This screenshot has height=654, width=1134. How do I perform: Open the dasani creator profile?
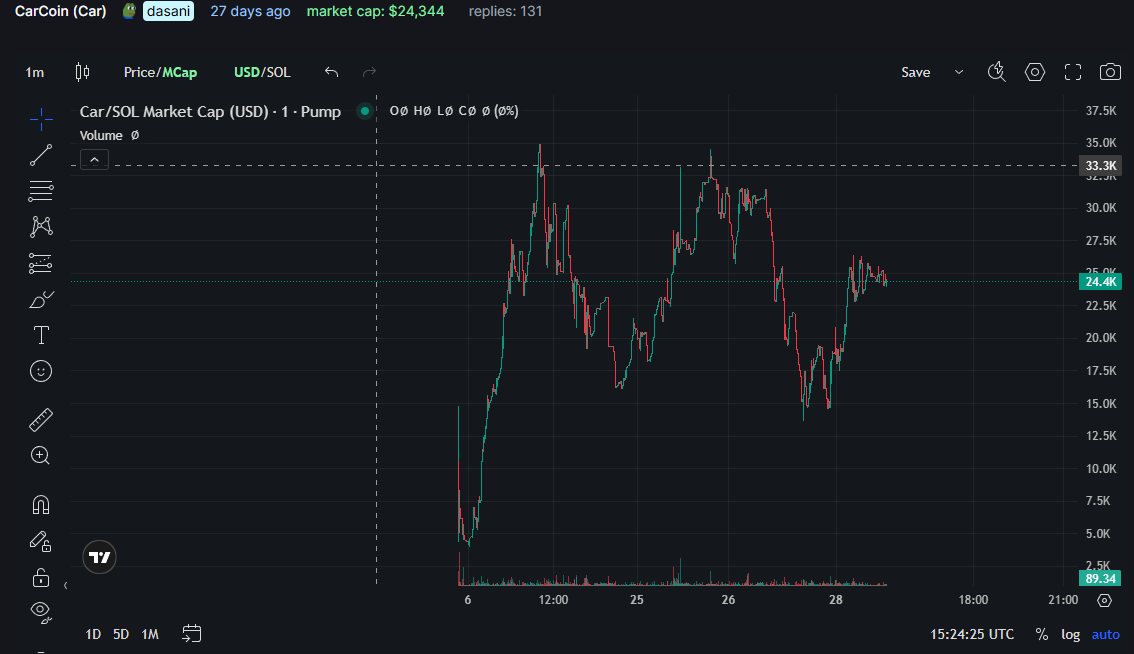click(x=169, y=12)
